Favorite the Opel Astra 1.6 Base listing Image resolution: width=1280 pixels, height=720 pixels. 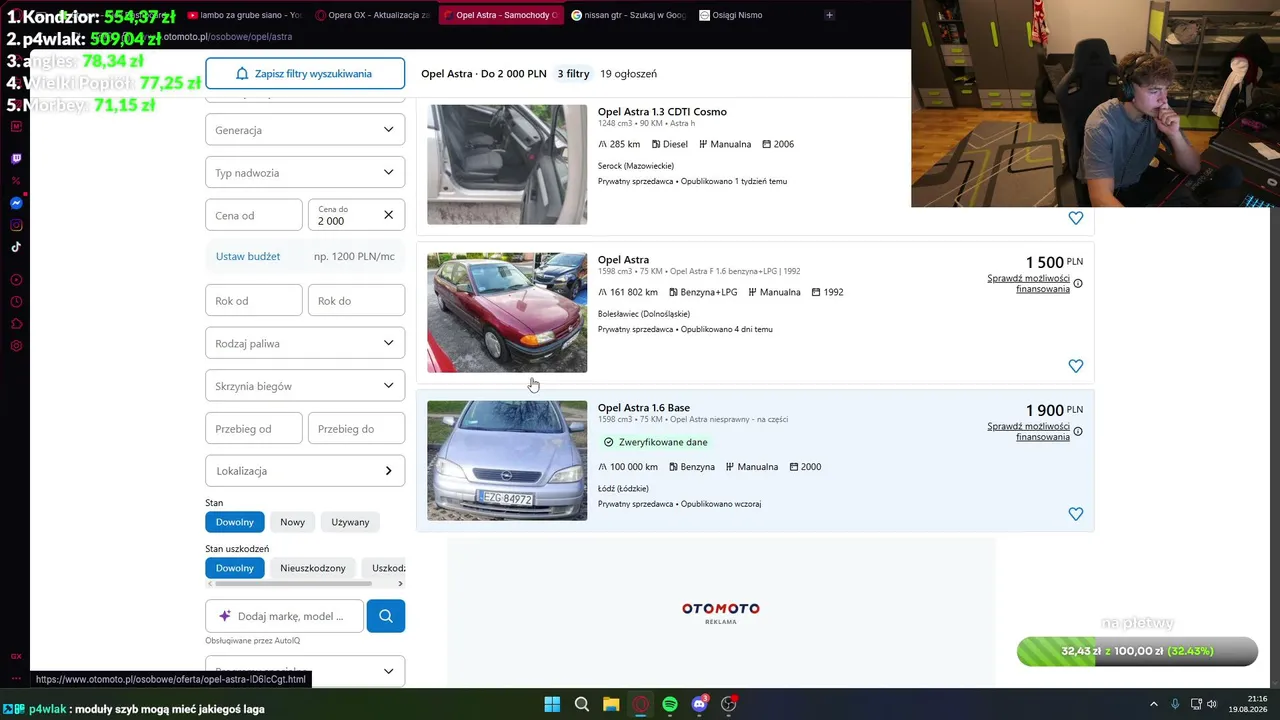[x=1076, y=514]
